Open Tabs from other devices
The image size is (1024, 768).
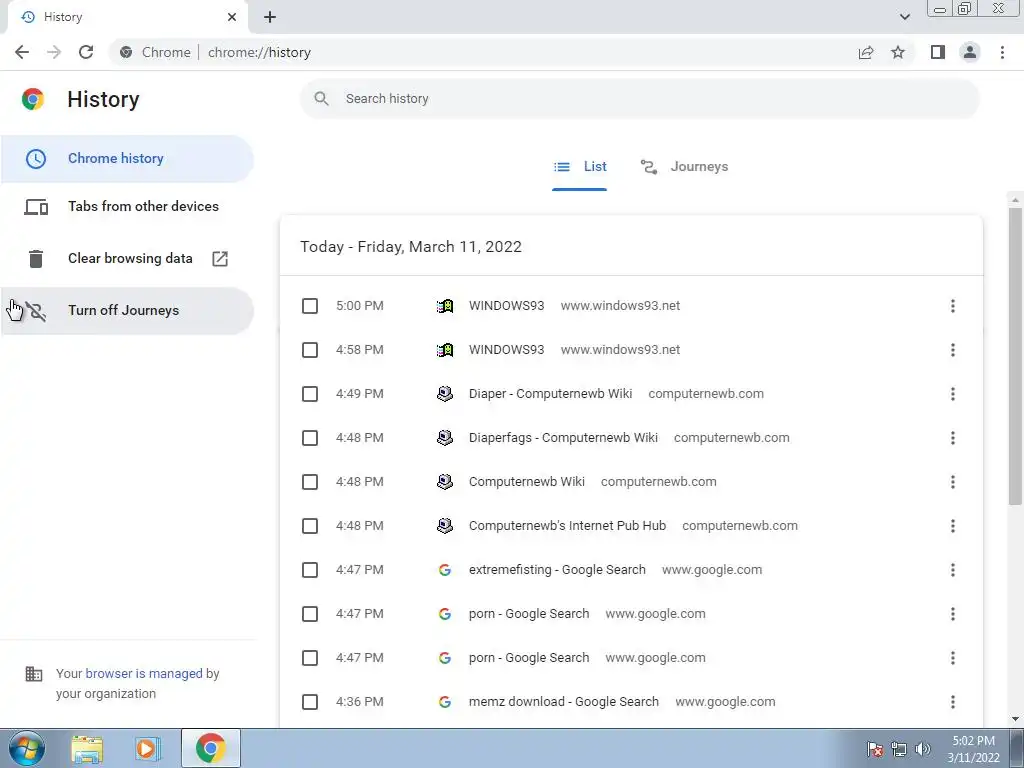tap(127, 206)
